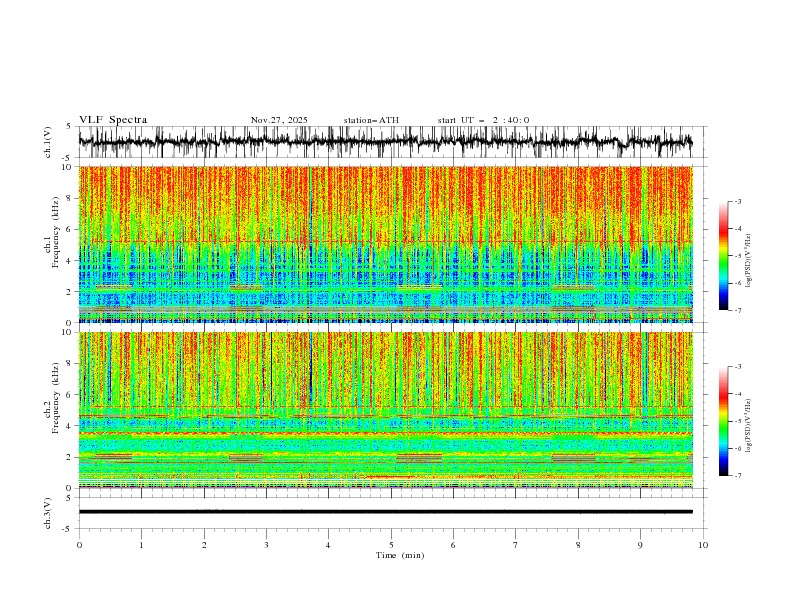Click the "10" tick on the time axis

703,545
